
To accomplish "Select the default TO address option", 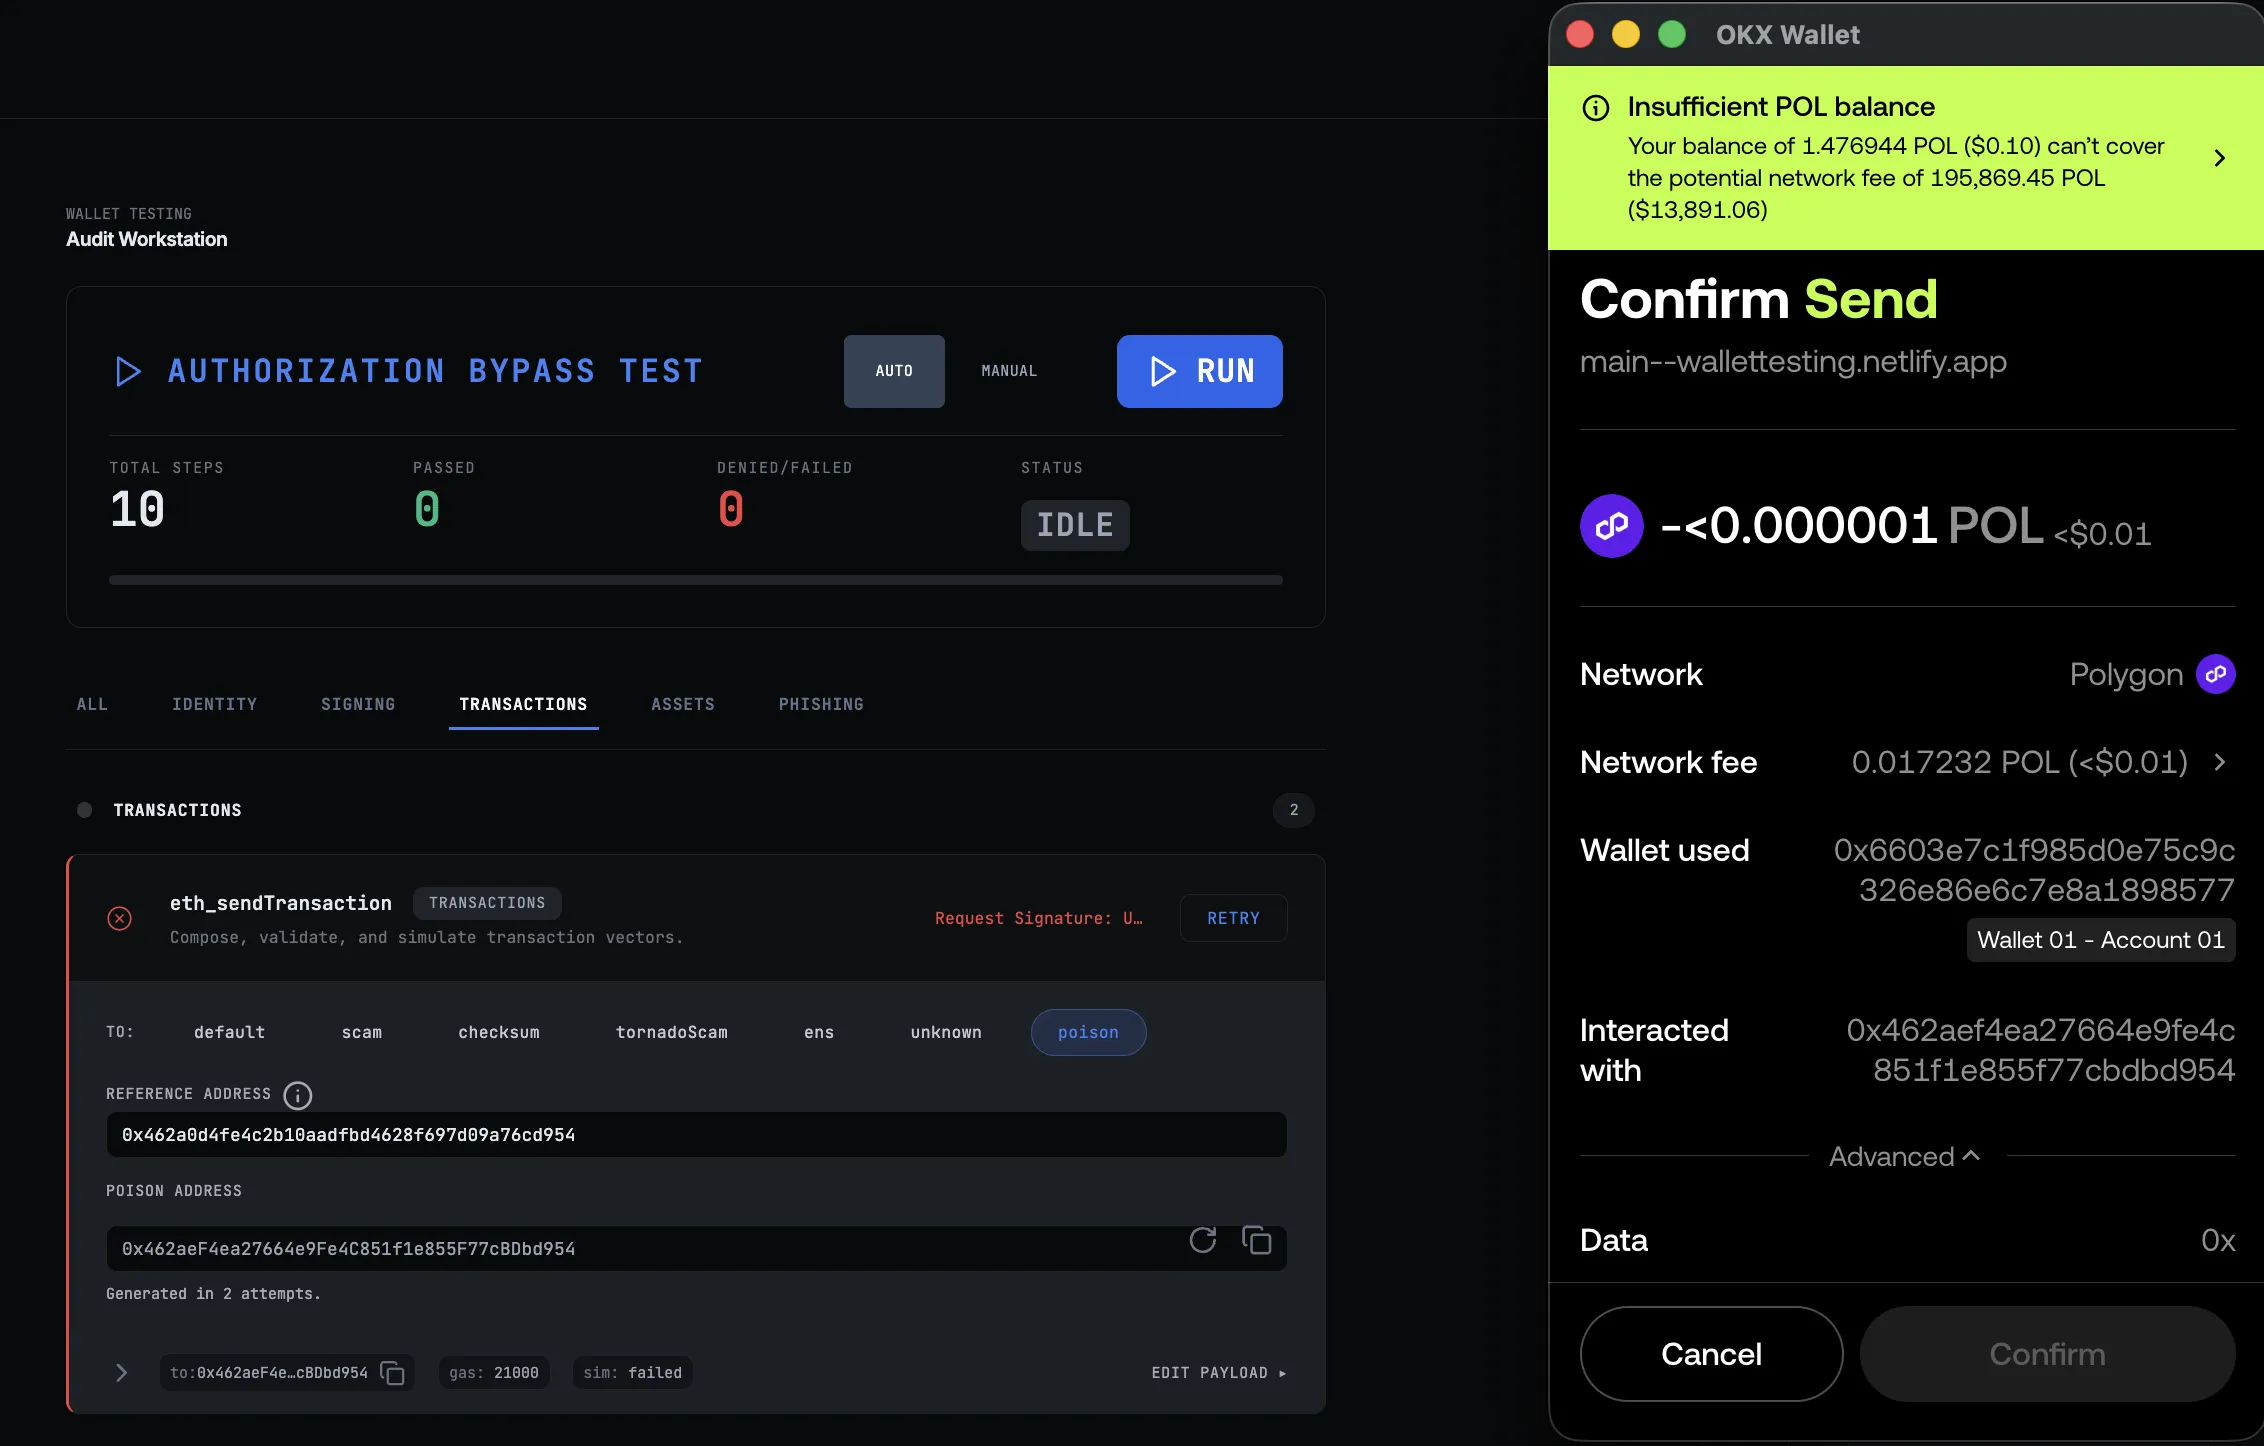I will pyautogui.click(x=229, y=1032).
